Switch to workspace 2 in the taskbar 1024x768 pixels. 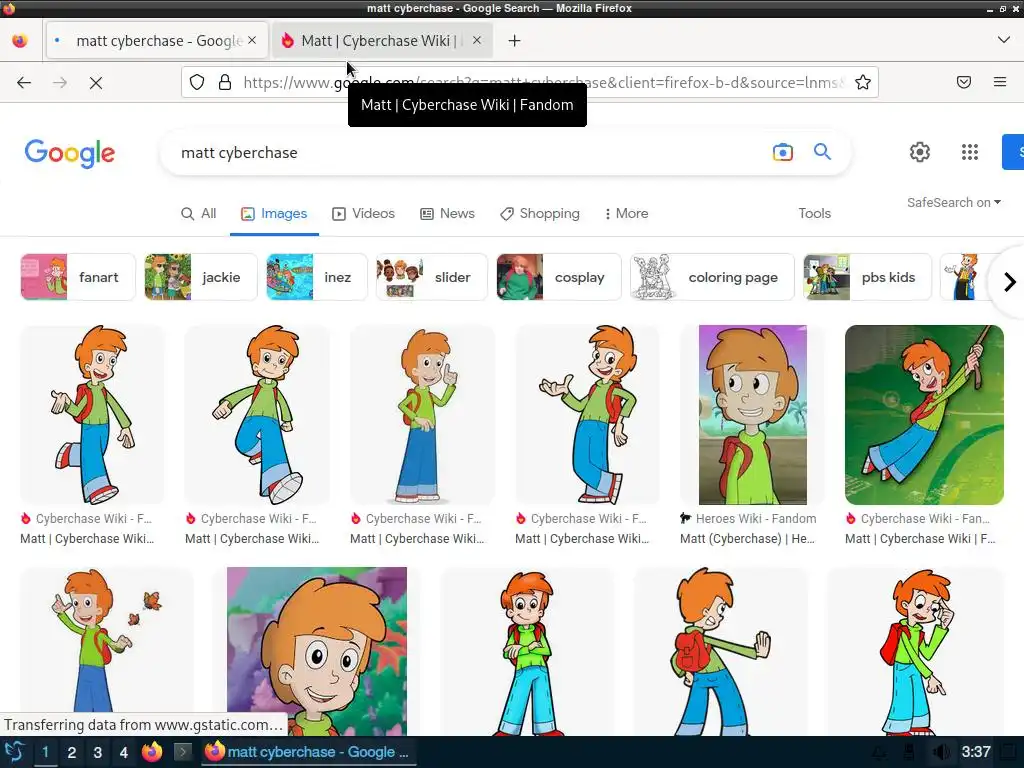pyautogui.click(x=72, y=752)
